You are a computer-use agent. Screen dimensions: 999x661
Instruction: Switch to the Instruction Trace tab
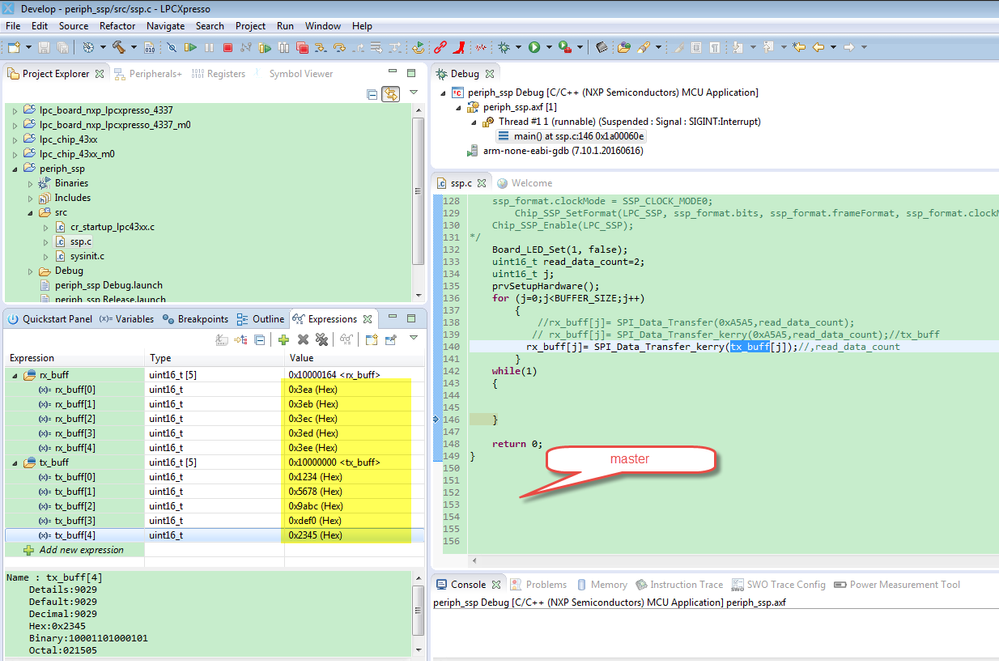680,585
